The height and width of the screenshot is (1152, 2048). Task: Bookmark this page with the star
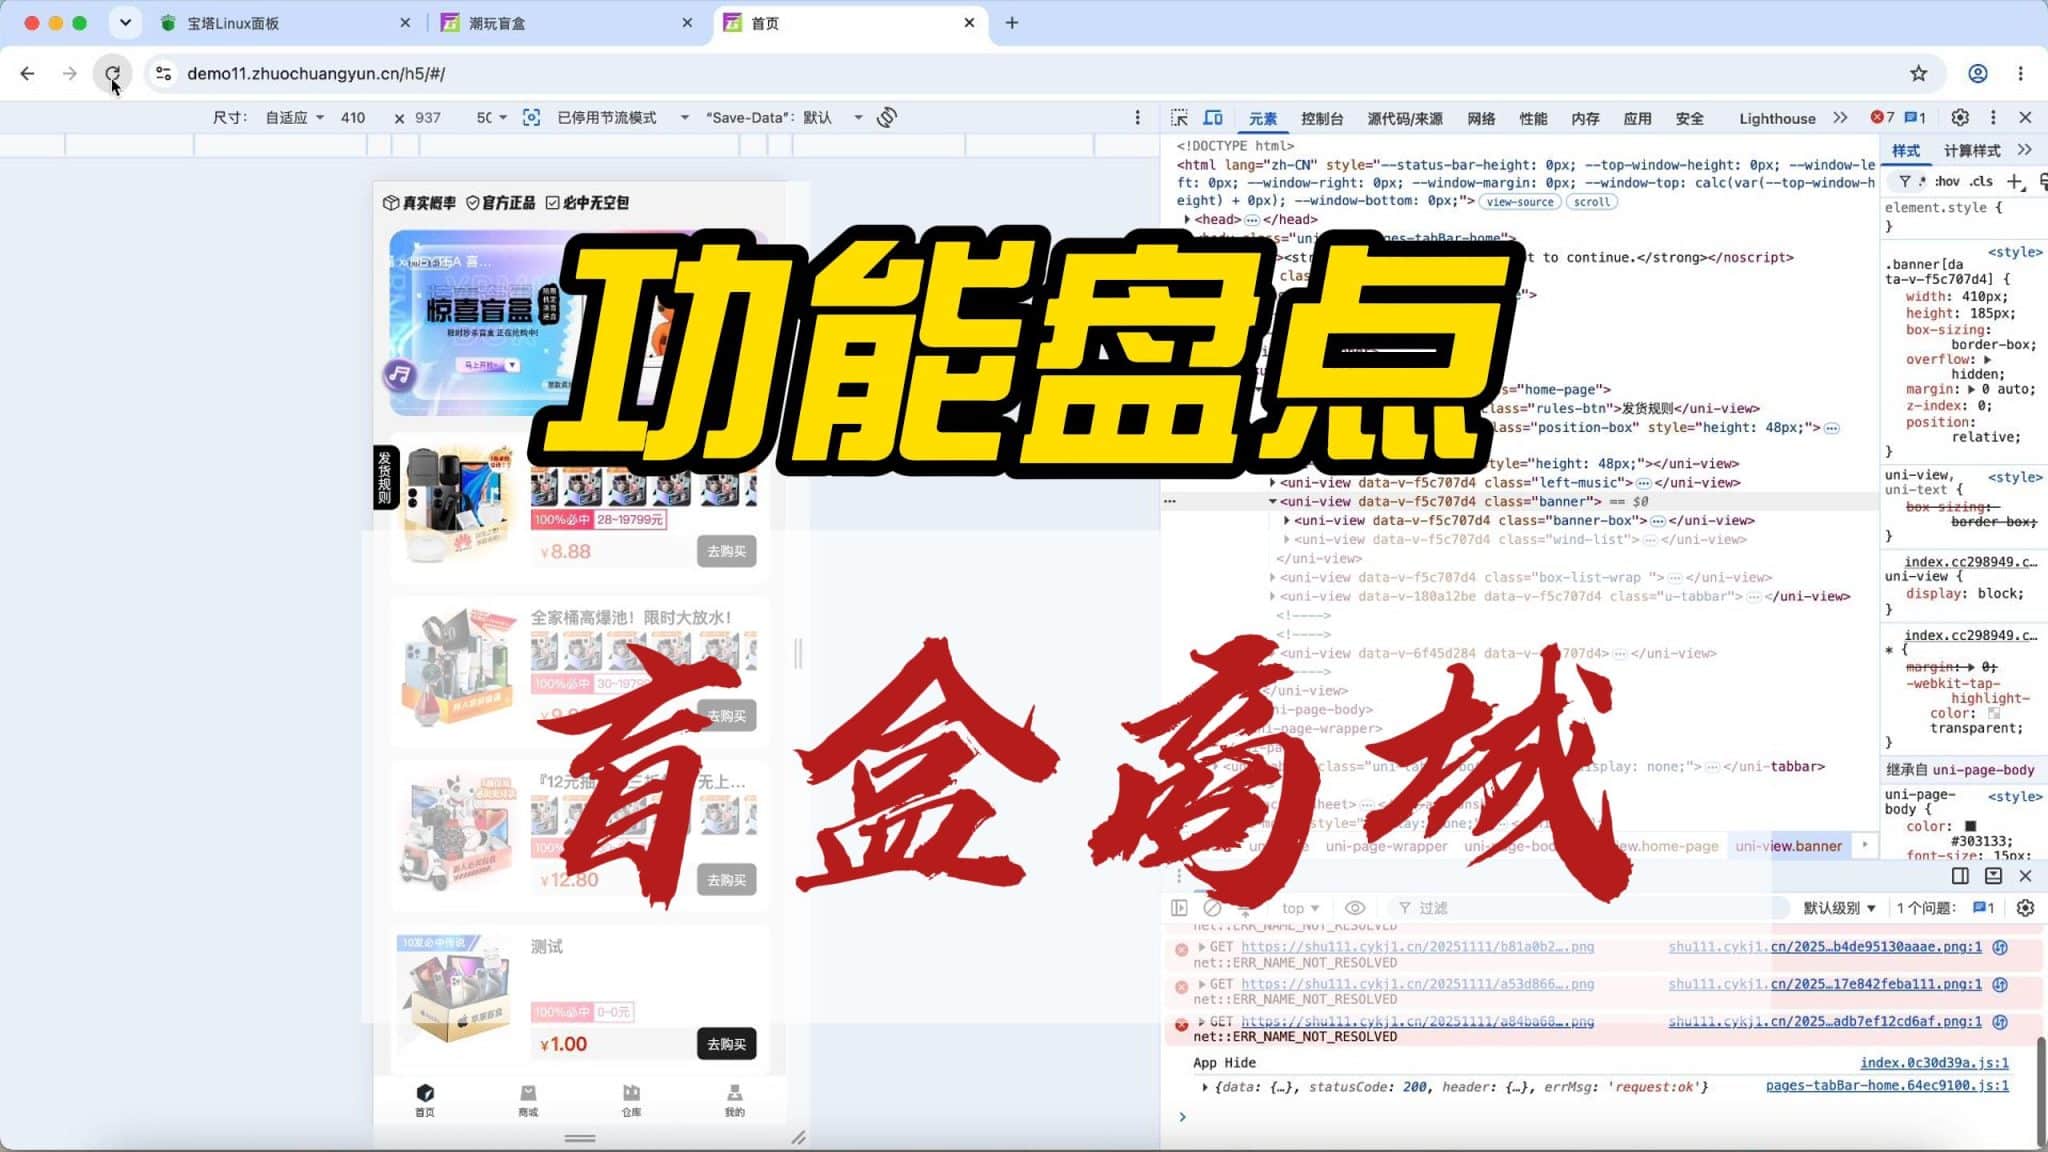(x=1918, y=73)
